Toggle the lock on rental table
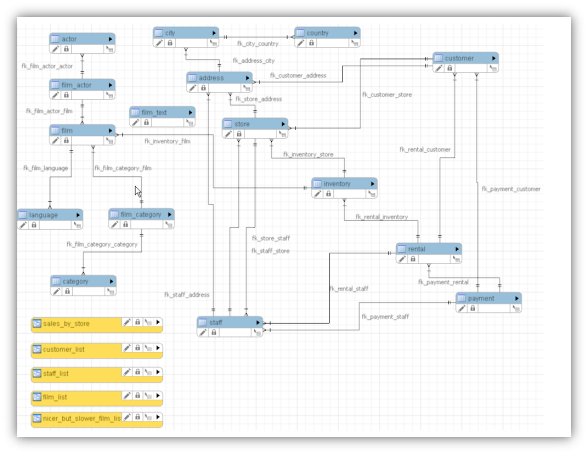Image resolution: width=588 pixels, height=454 pixels. 413,259
